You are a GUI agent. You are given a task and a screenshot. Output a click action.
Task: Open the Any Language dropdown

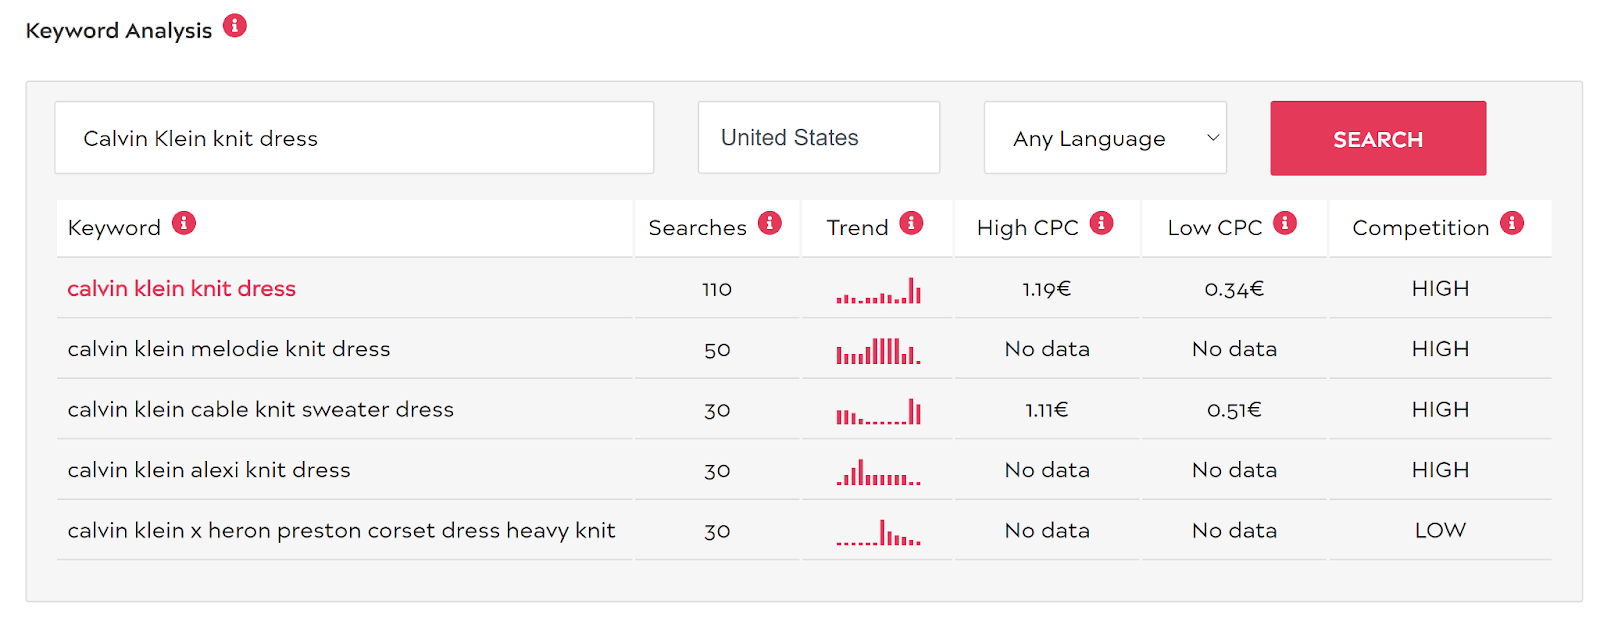click(1105, 138)
